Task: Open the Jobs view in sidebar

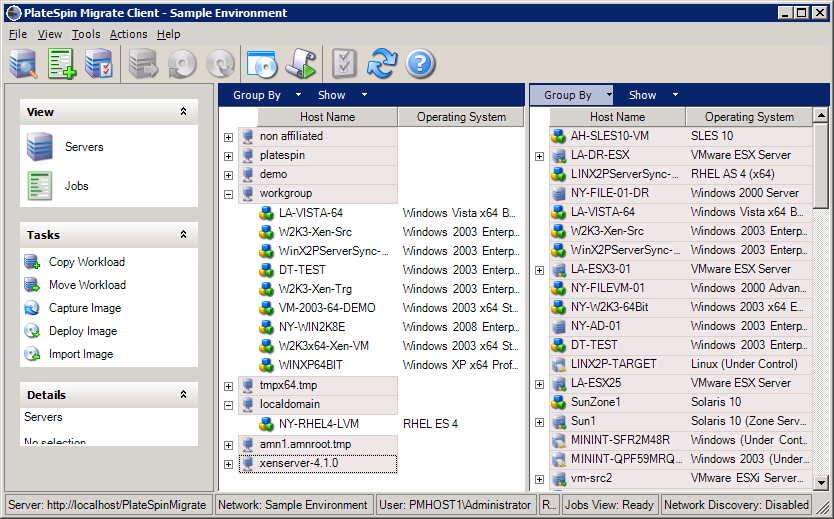Action: [x=41, y=186]
